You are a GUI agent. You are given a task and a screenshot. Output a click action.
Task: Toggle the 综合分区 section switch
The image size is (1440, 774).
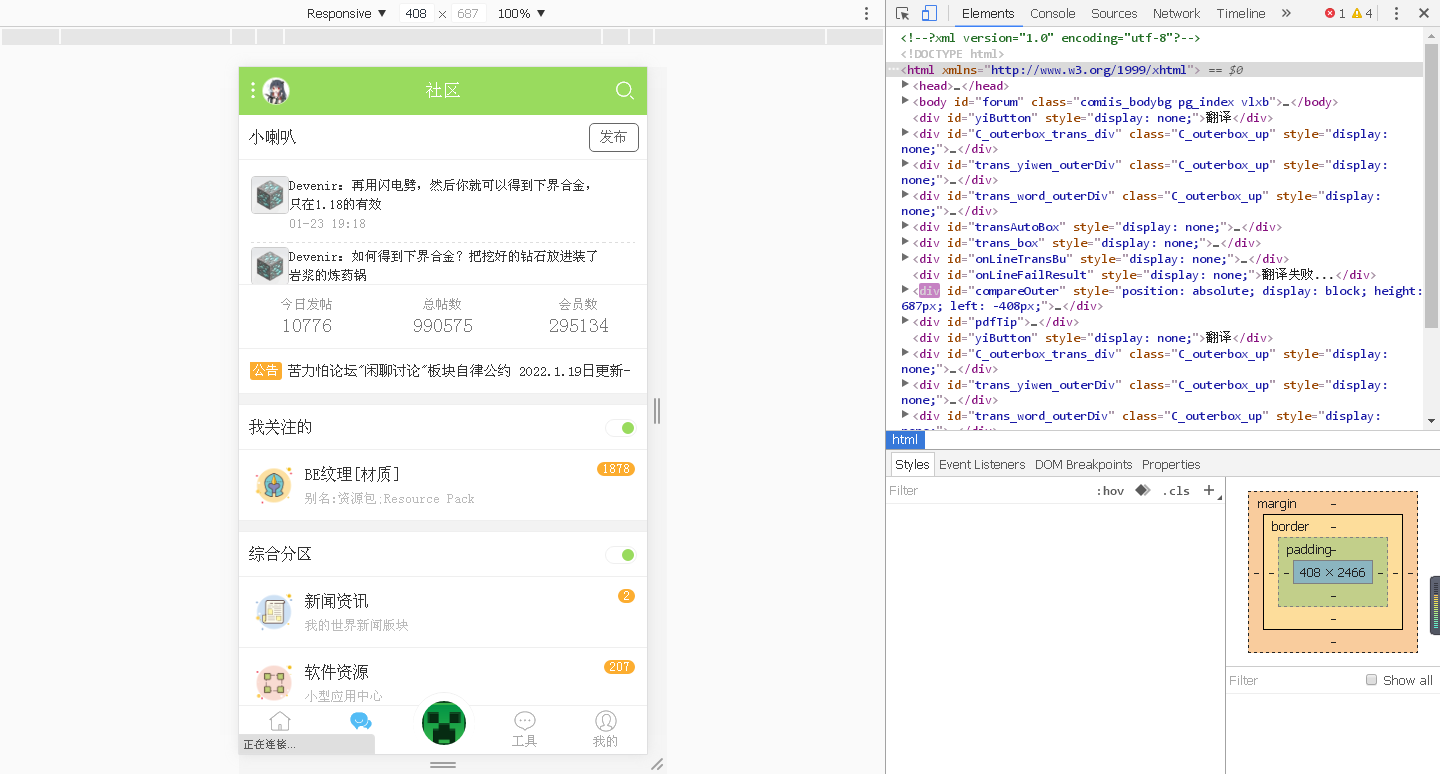[x=621, y=555]
